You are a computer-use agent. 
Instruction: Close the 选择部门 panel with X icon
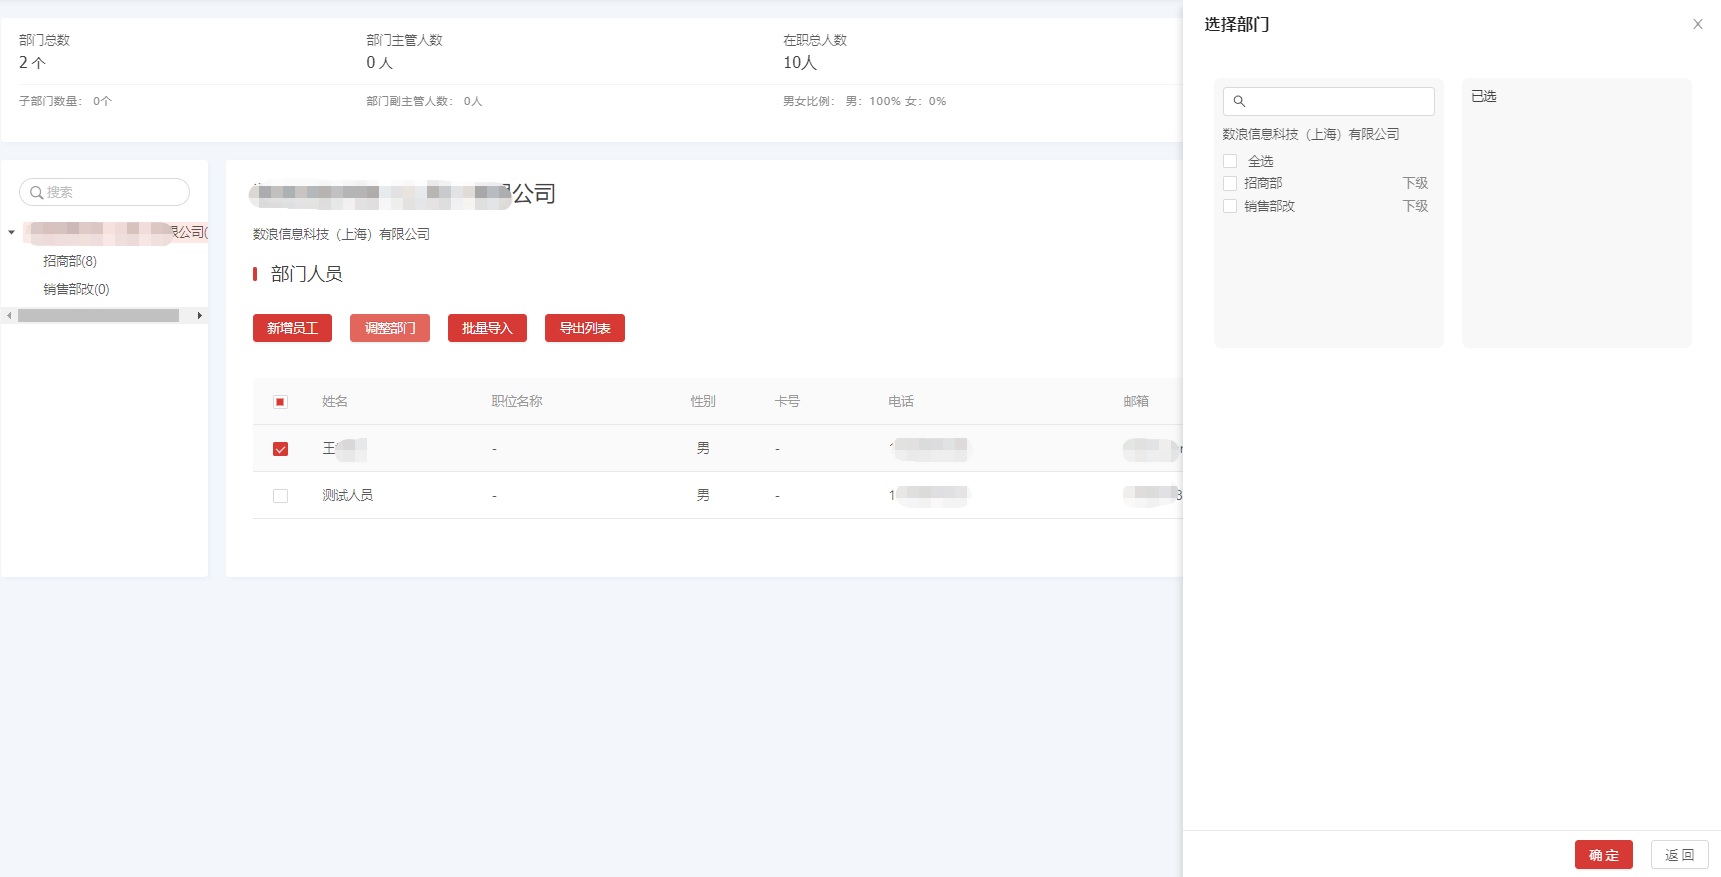coord(1697,24)
